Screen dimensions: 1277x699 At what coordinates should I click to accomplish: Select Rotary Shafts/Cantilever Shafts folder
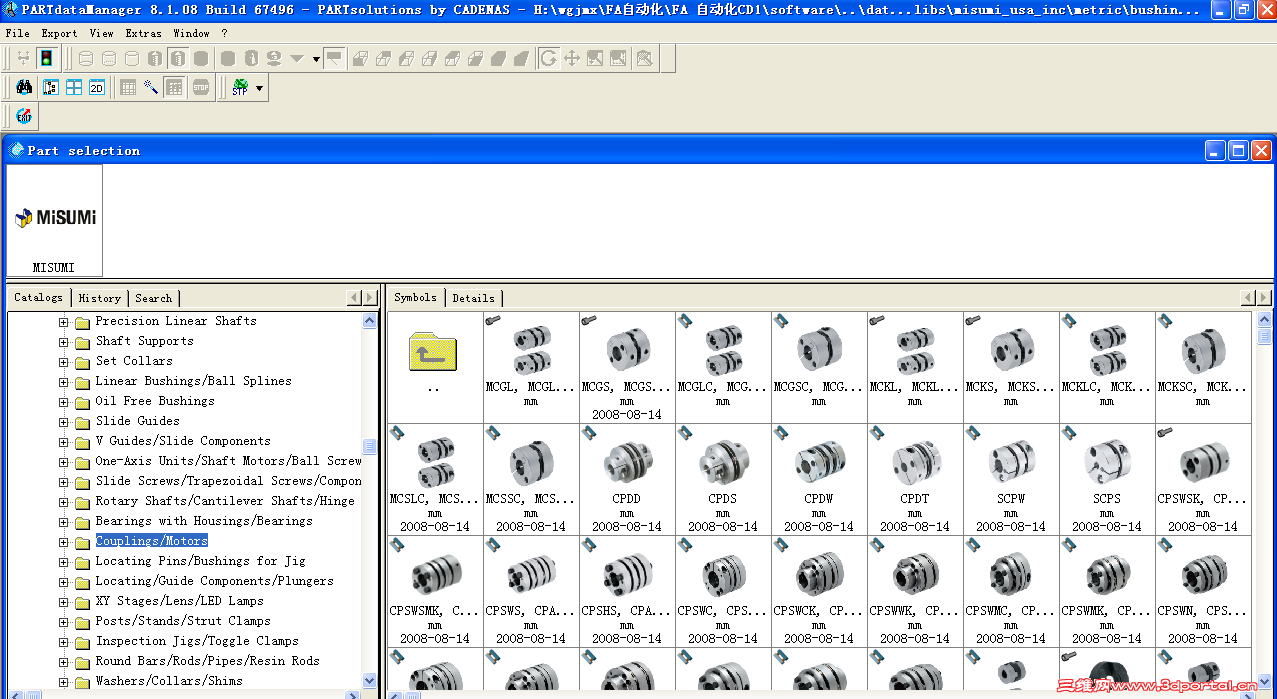tap(225, 501)
